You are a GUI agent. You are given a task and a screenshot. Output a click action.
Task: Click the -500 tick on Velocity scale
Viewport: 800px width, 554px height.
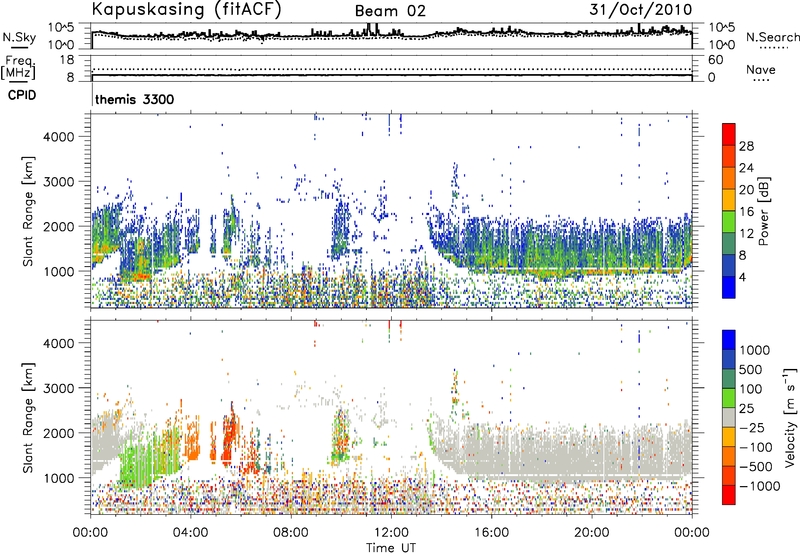756,467
